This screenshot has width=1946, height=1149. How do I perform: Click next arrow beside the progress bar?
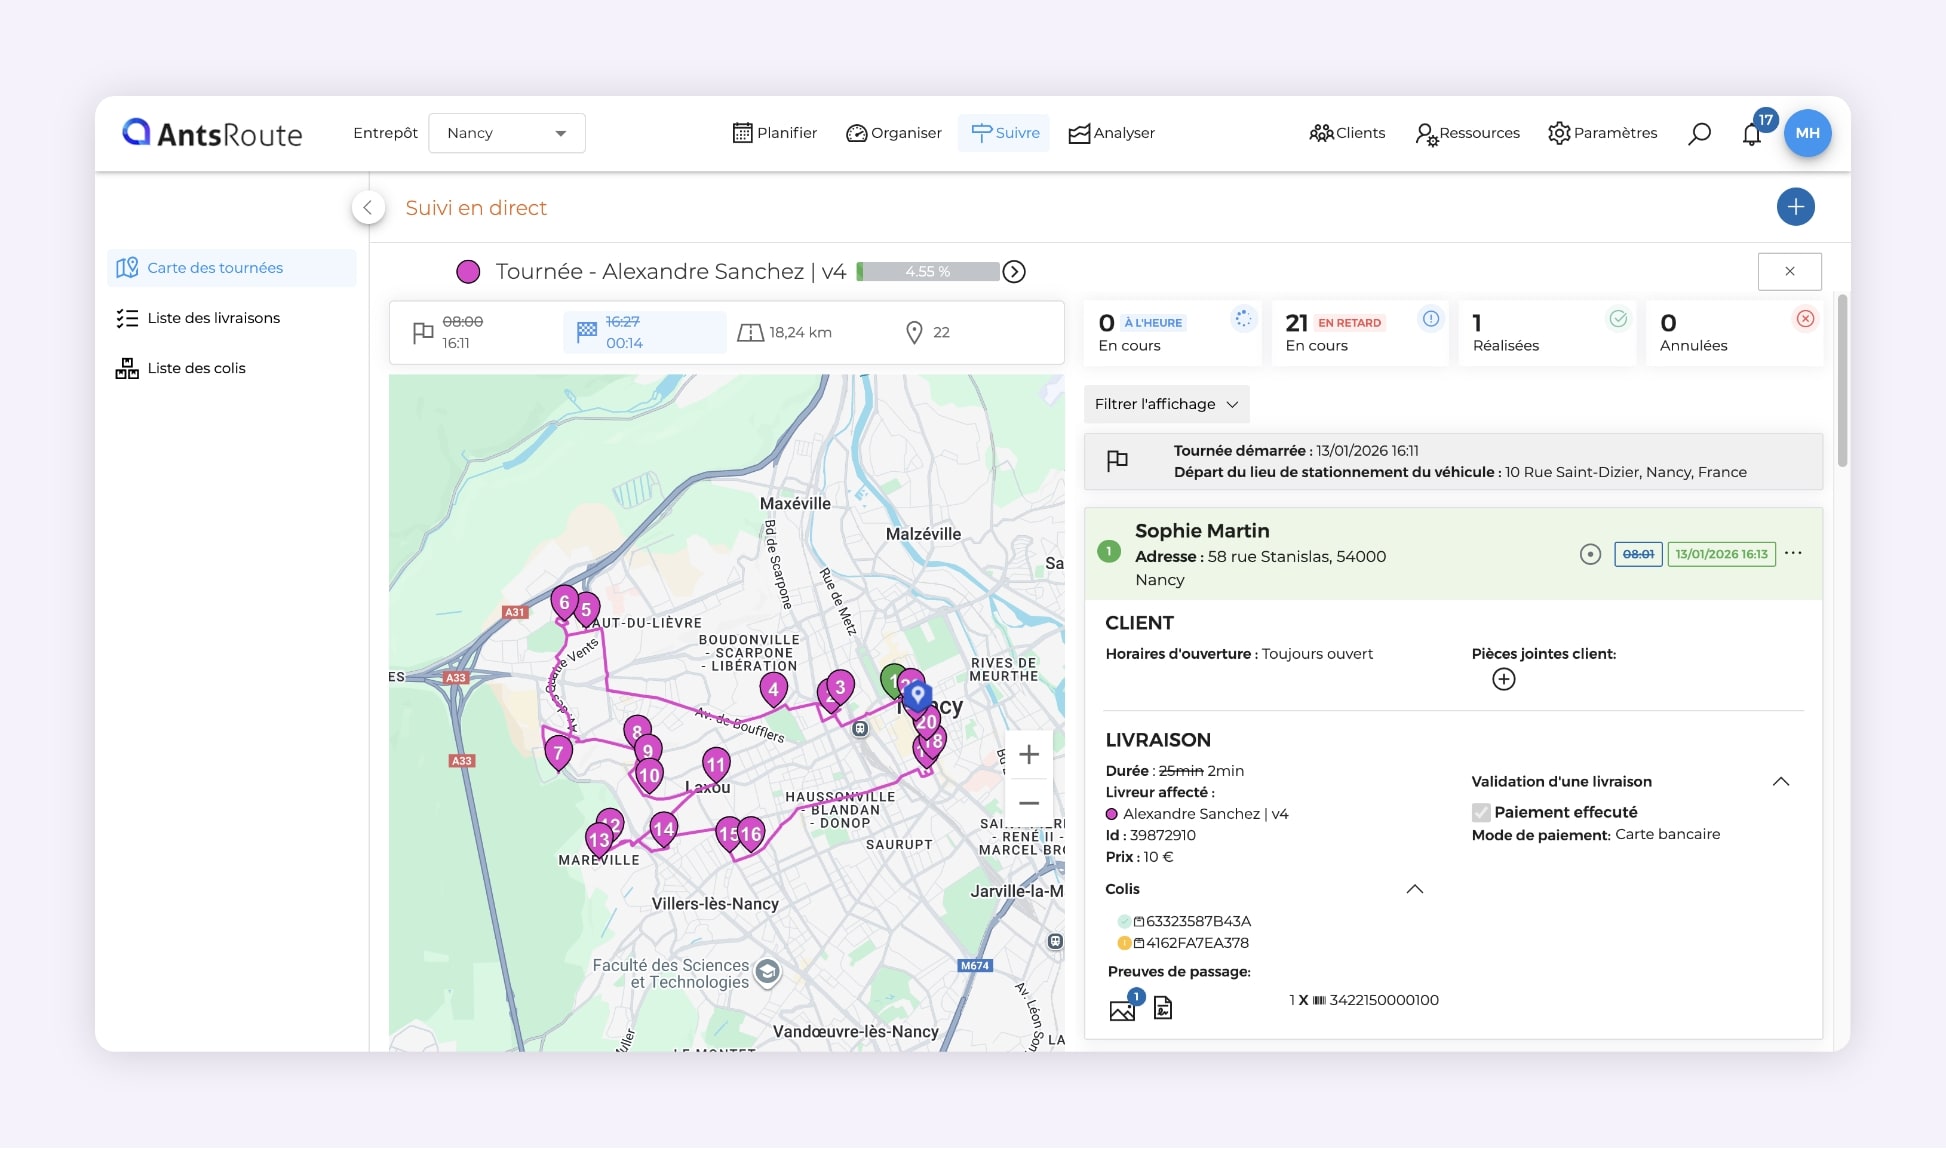[x=1014, y=272]
